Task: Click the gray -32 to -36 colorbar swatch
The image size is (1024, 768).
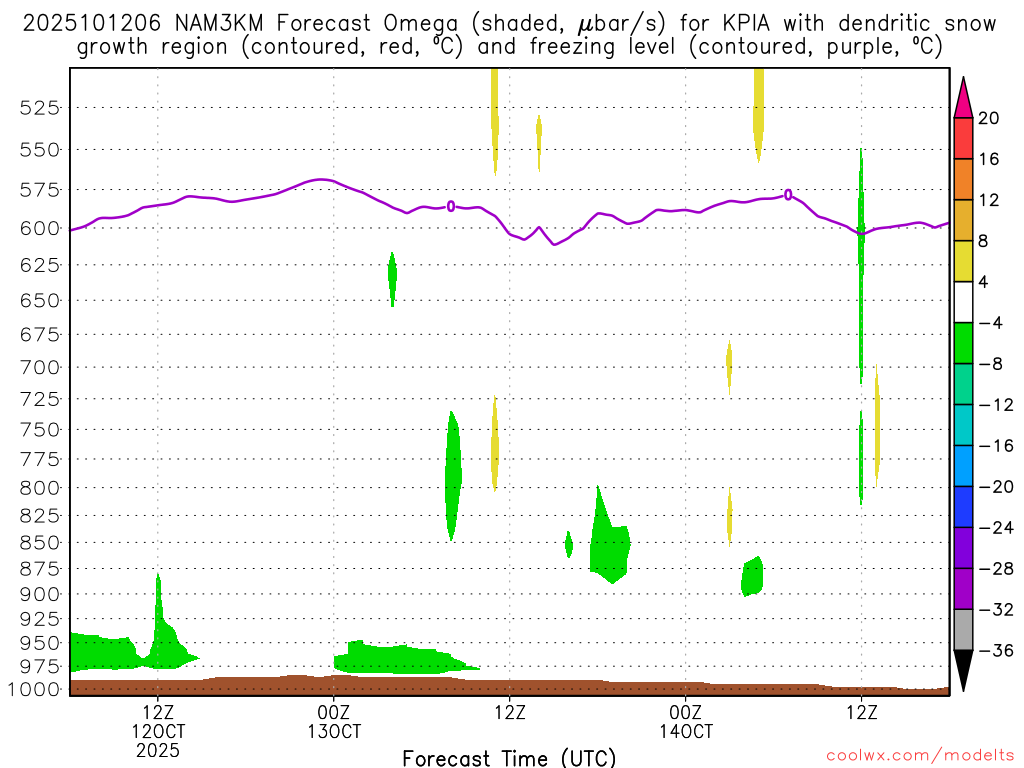Action: click(963, 630)
